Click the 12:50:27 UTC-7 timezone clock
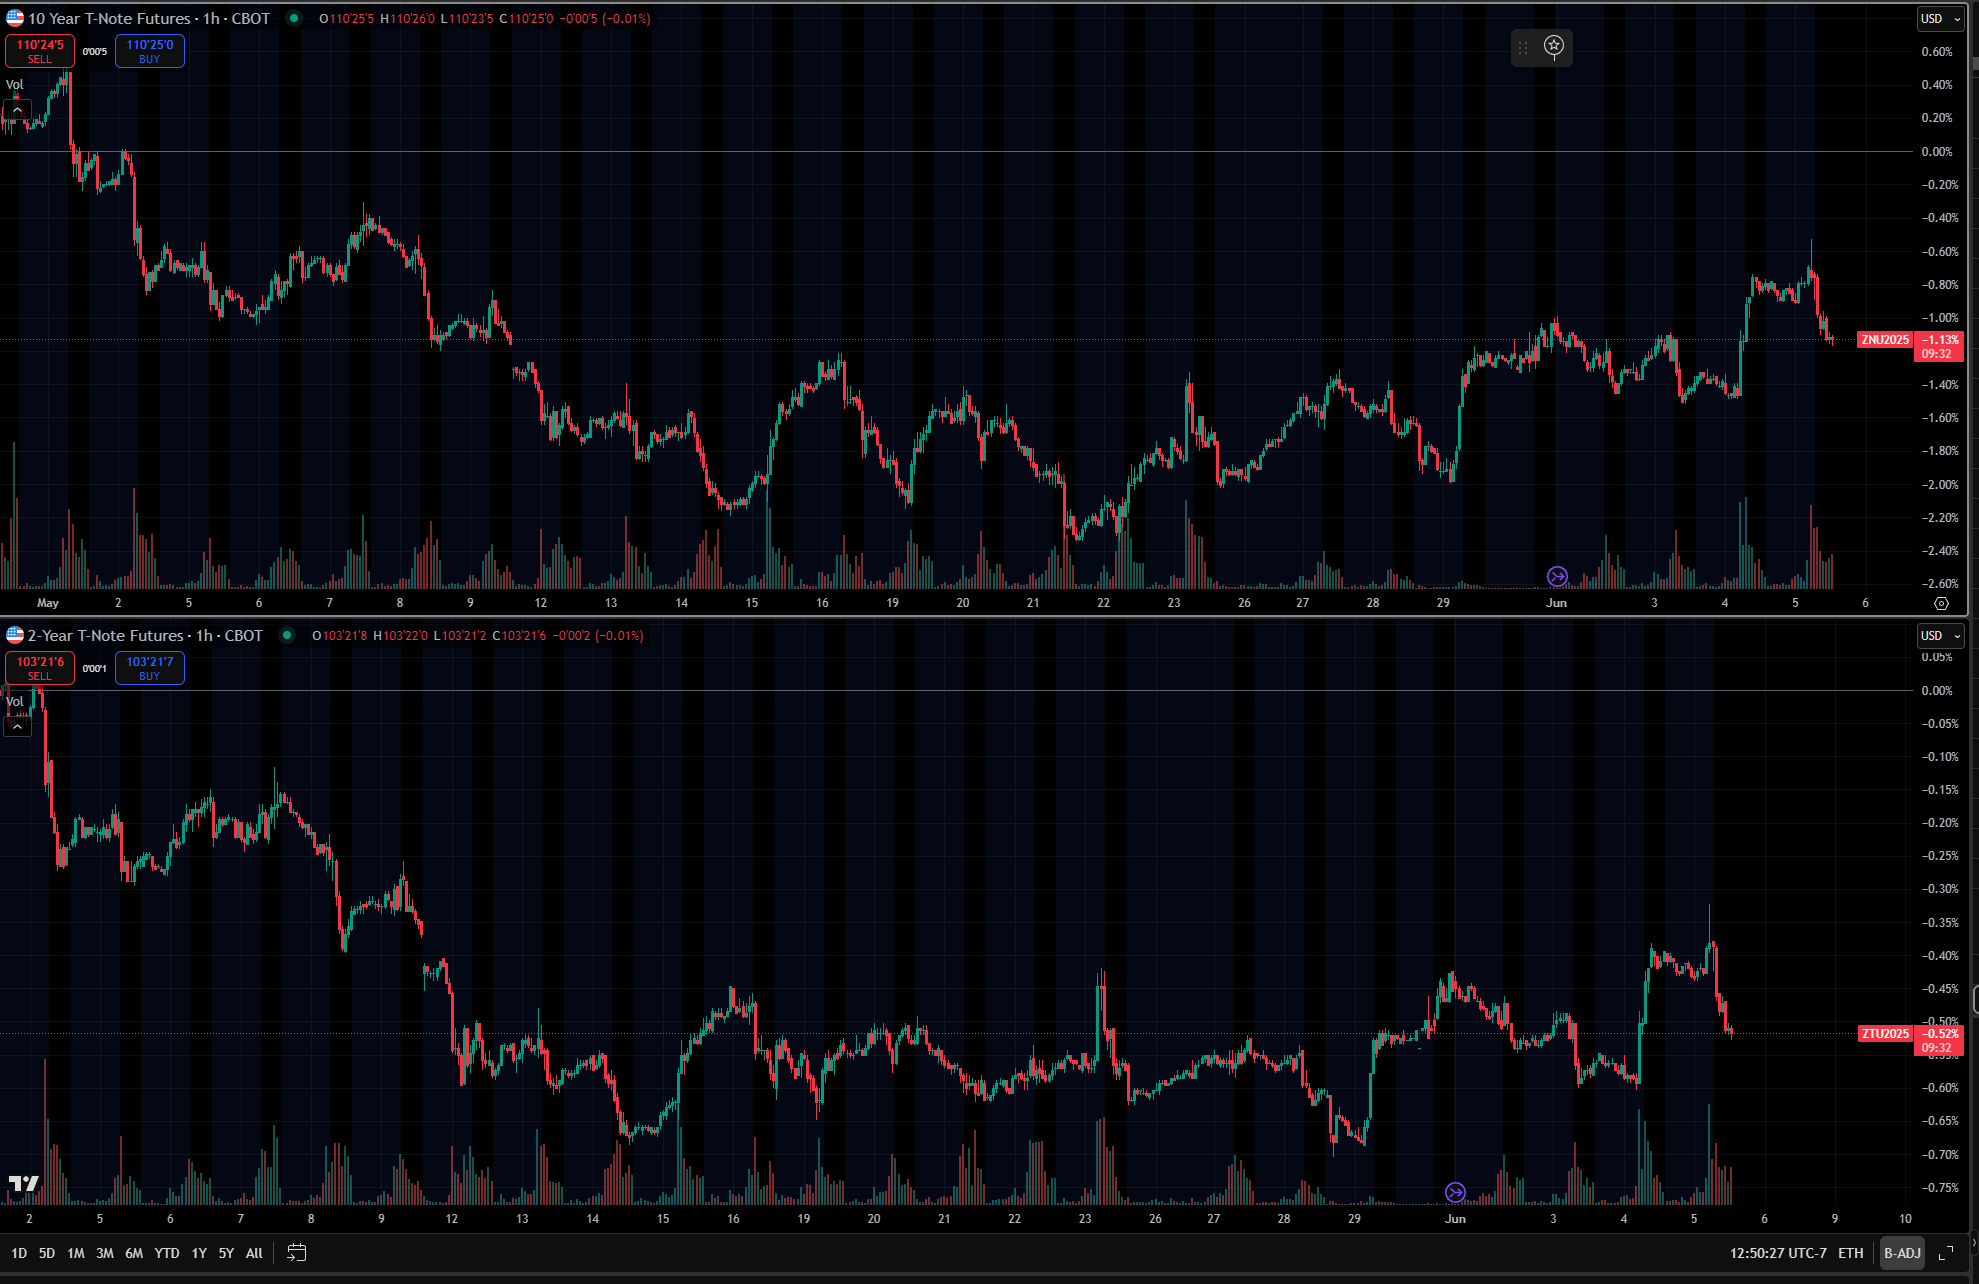 [x=1777, y=1253]
